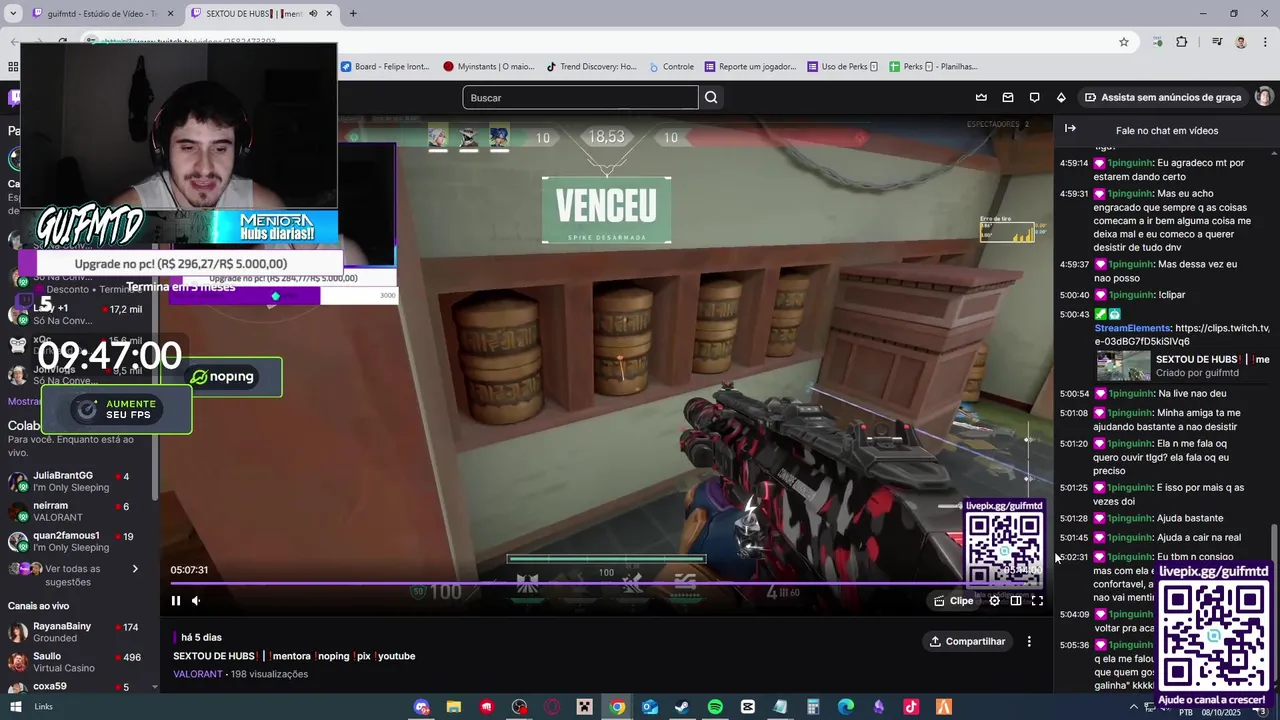Open CapCut from the taskbar
Screen dimensions: 1280x720
point(747,707)
